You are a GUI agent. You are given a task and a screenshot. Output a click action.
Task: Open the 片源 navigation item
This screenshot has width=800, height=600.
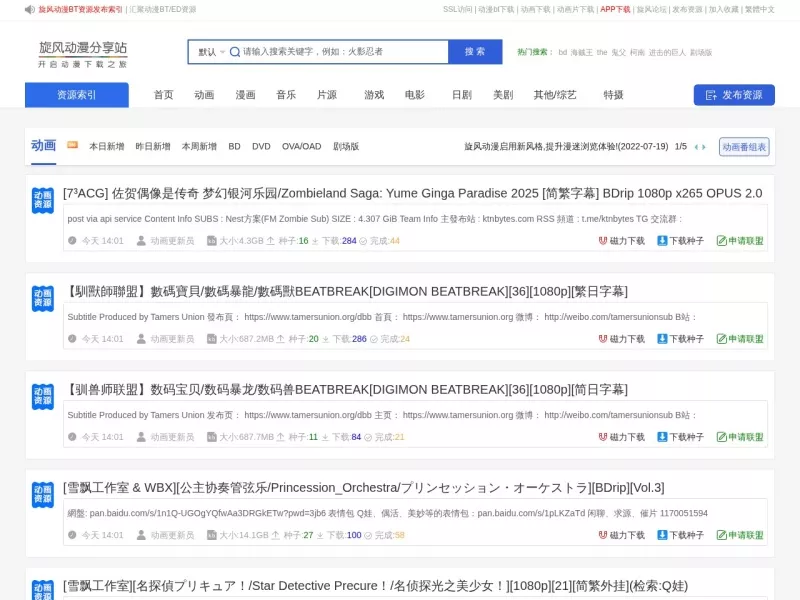coord(327,95)
